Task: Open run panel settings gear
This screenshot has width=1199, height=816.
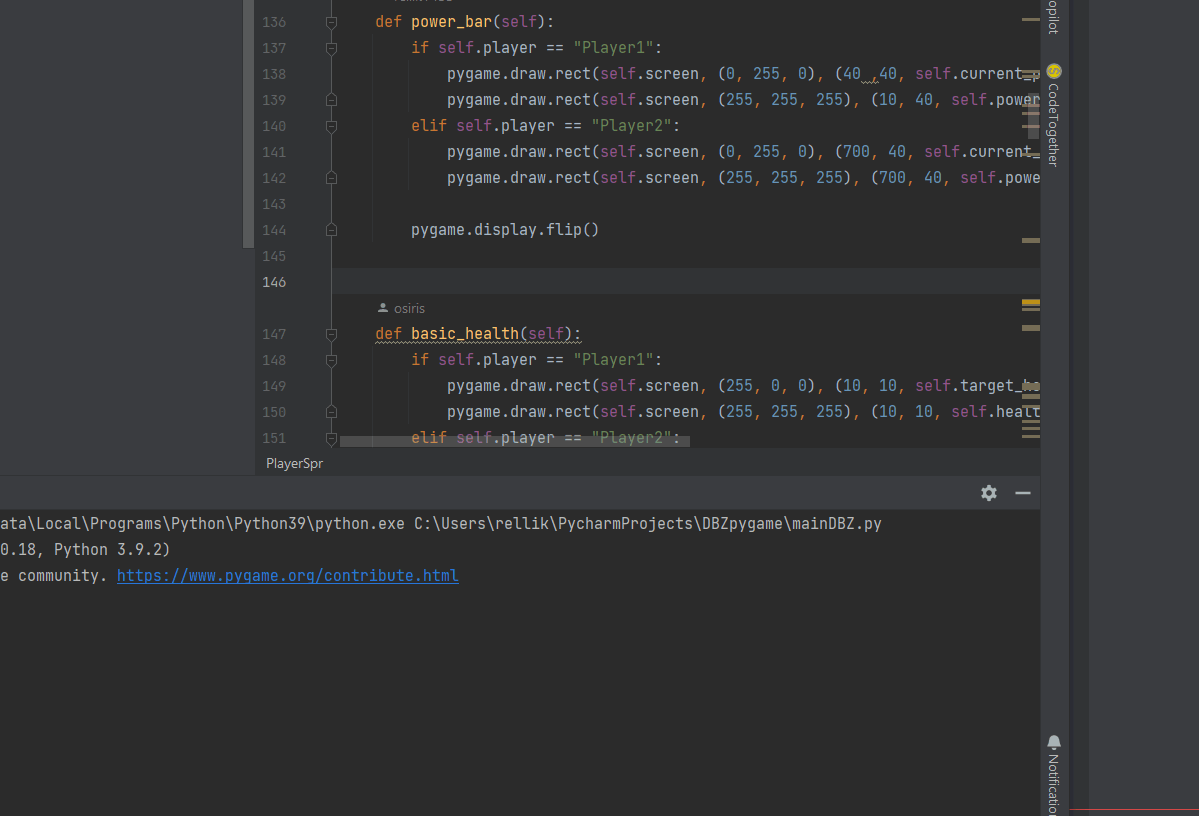Action: tap(989, 493)
